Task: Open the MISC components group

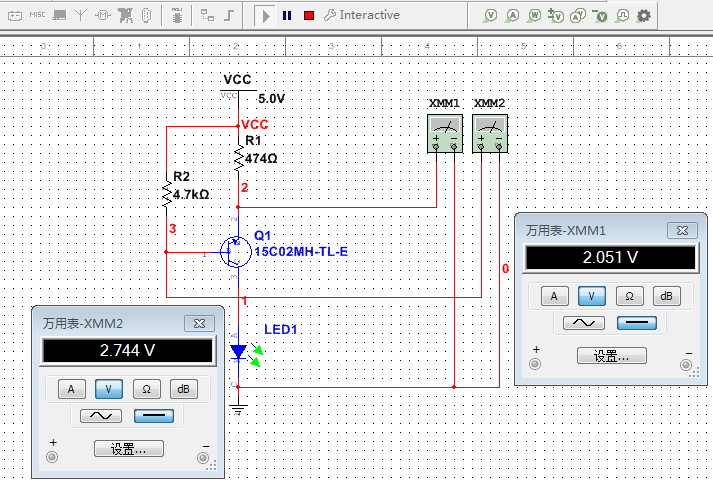Action: click(x=37, y=15)
